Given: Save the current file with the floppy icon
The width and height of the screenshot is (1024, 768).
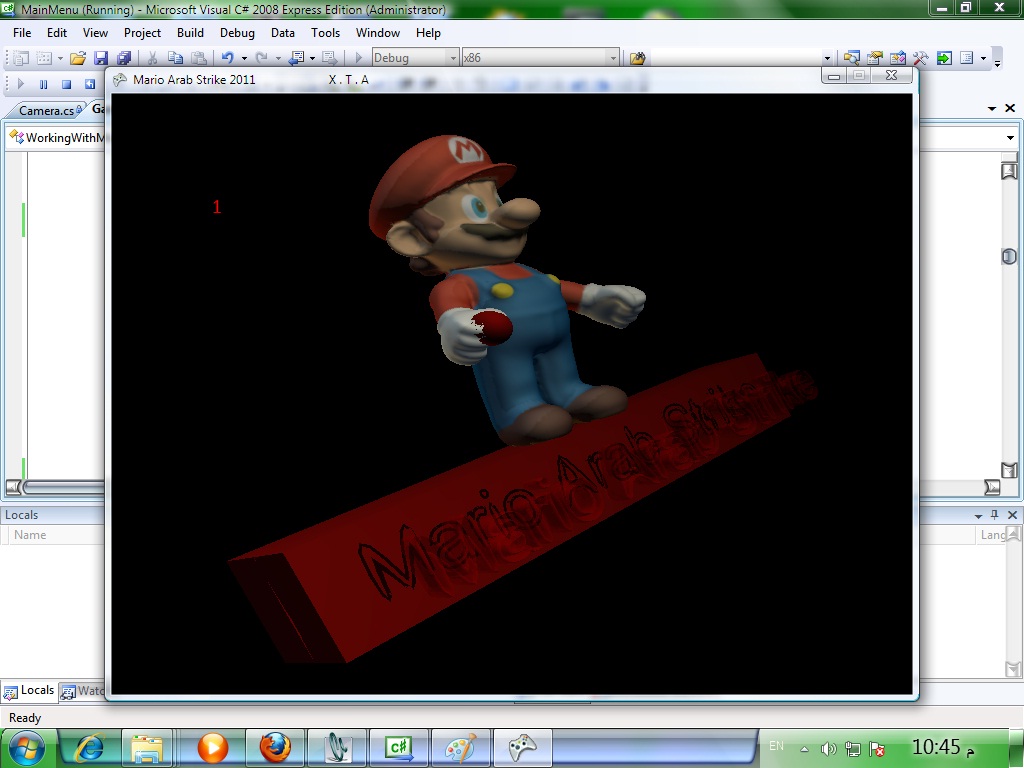Looking at the screenshot, I should point(101,58).
